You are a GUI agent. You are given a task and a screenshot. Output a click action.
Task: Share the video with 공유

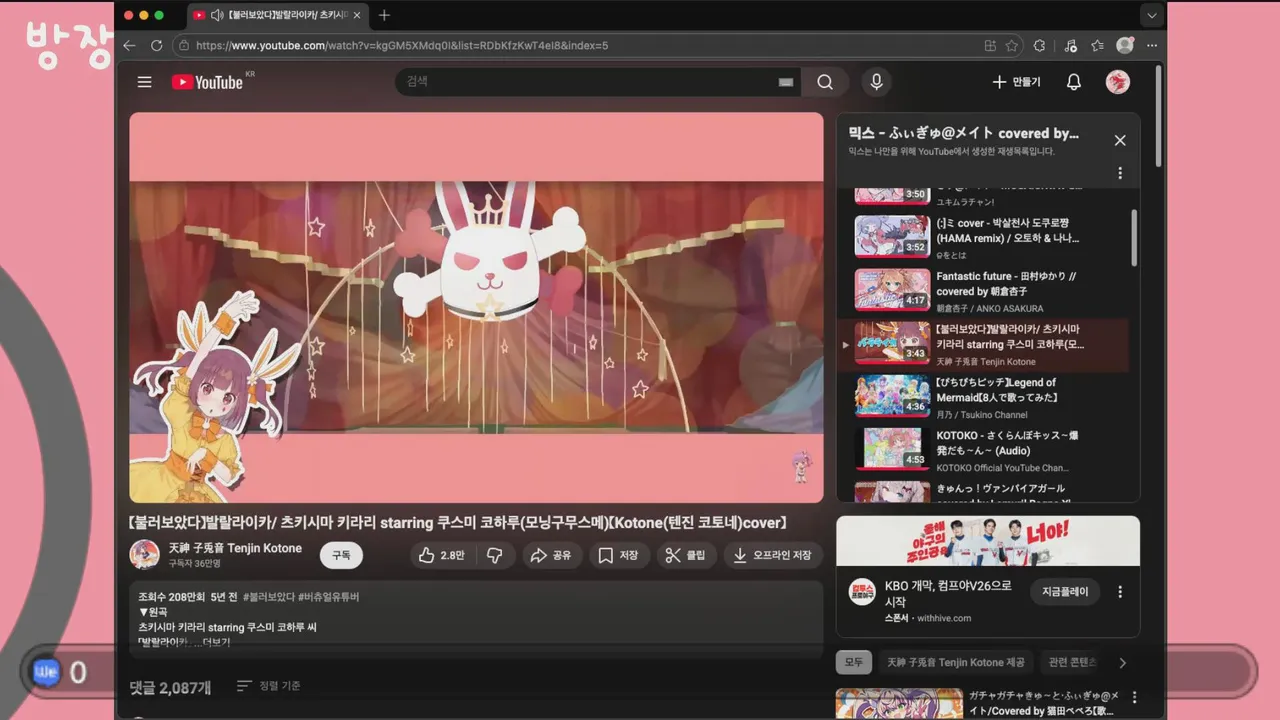pyautogui.click(x=551, y=555)
